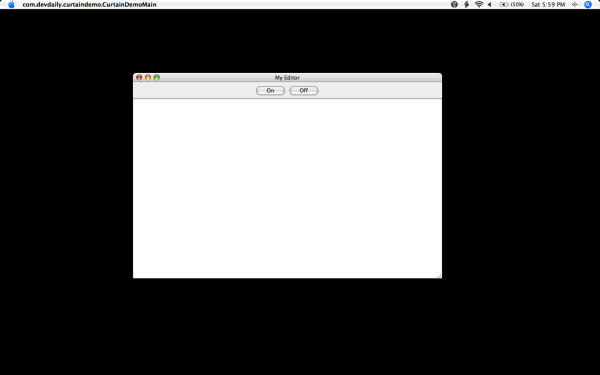Viewport: 600px width, 375px height.
Task: Click the On button in My Editor
Action: (x=270, y=91)
